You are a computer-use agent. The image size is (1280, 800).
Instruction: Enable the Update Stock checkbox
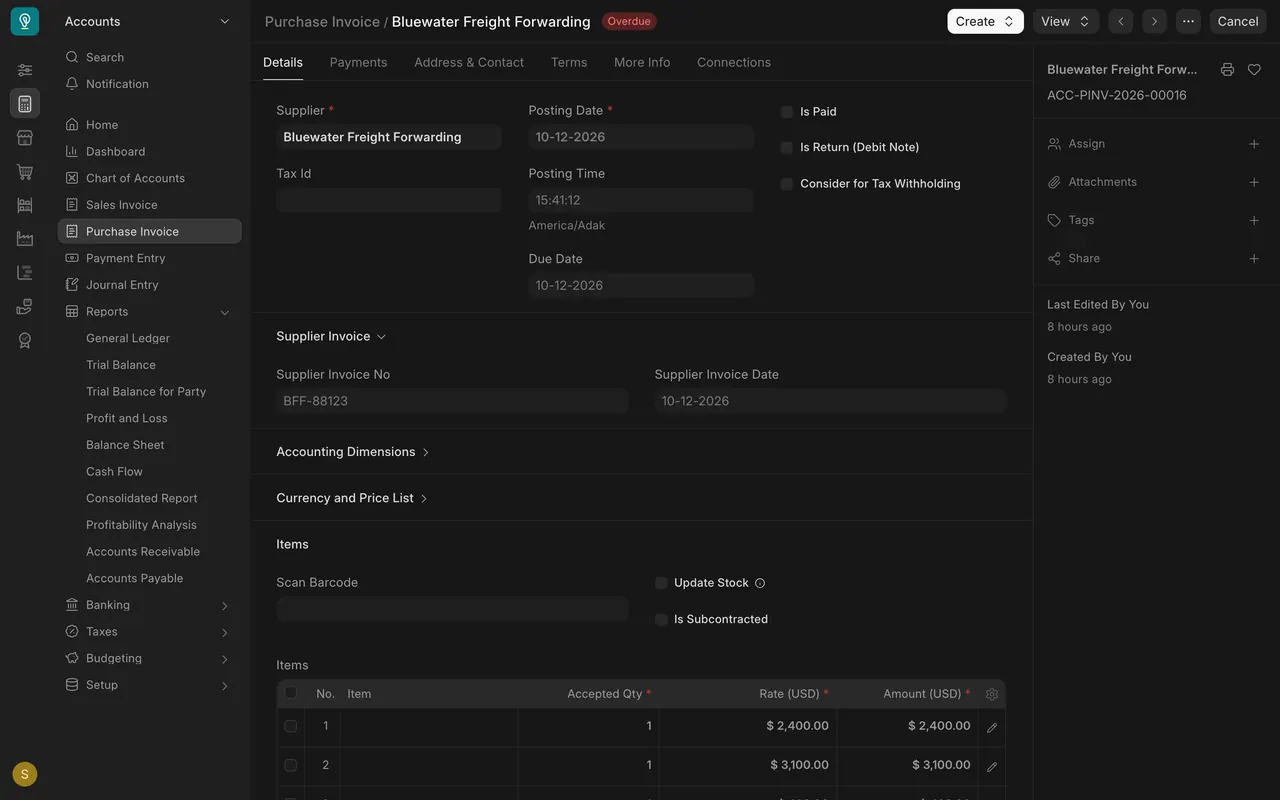pos(661,583)
